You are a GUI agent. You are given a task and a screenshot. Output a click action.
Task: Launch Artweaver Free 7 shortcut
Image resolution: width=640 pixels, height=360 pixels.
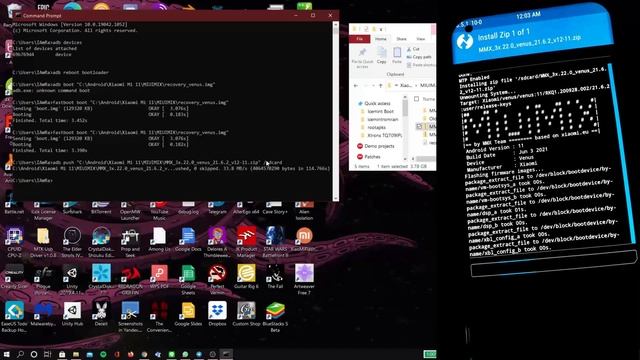304,280
